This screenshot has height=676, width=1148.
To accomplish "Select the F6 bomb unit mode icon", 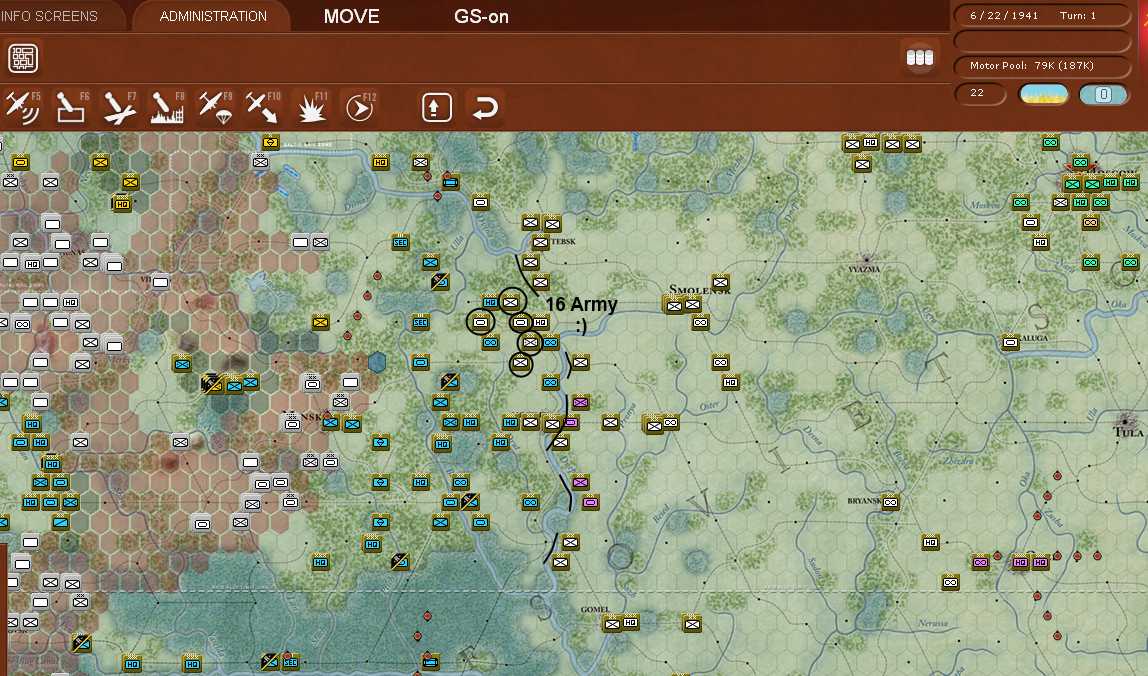I will click(x=72, y=108).
